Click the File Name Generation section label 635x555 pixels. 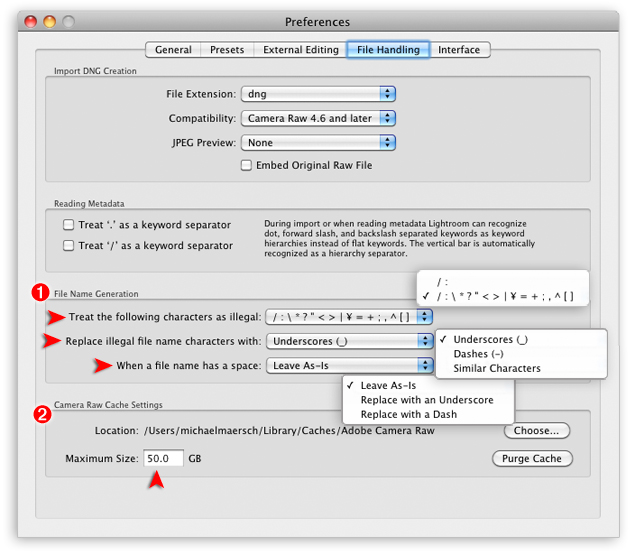coord(96,294)
